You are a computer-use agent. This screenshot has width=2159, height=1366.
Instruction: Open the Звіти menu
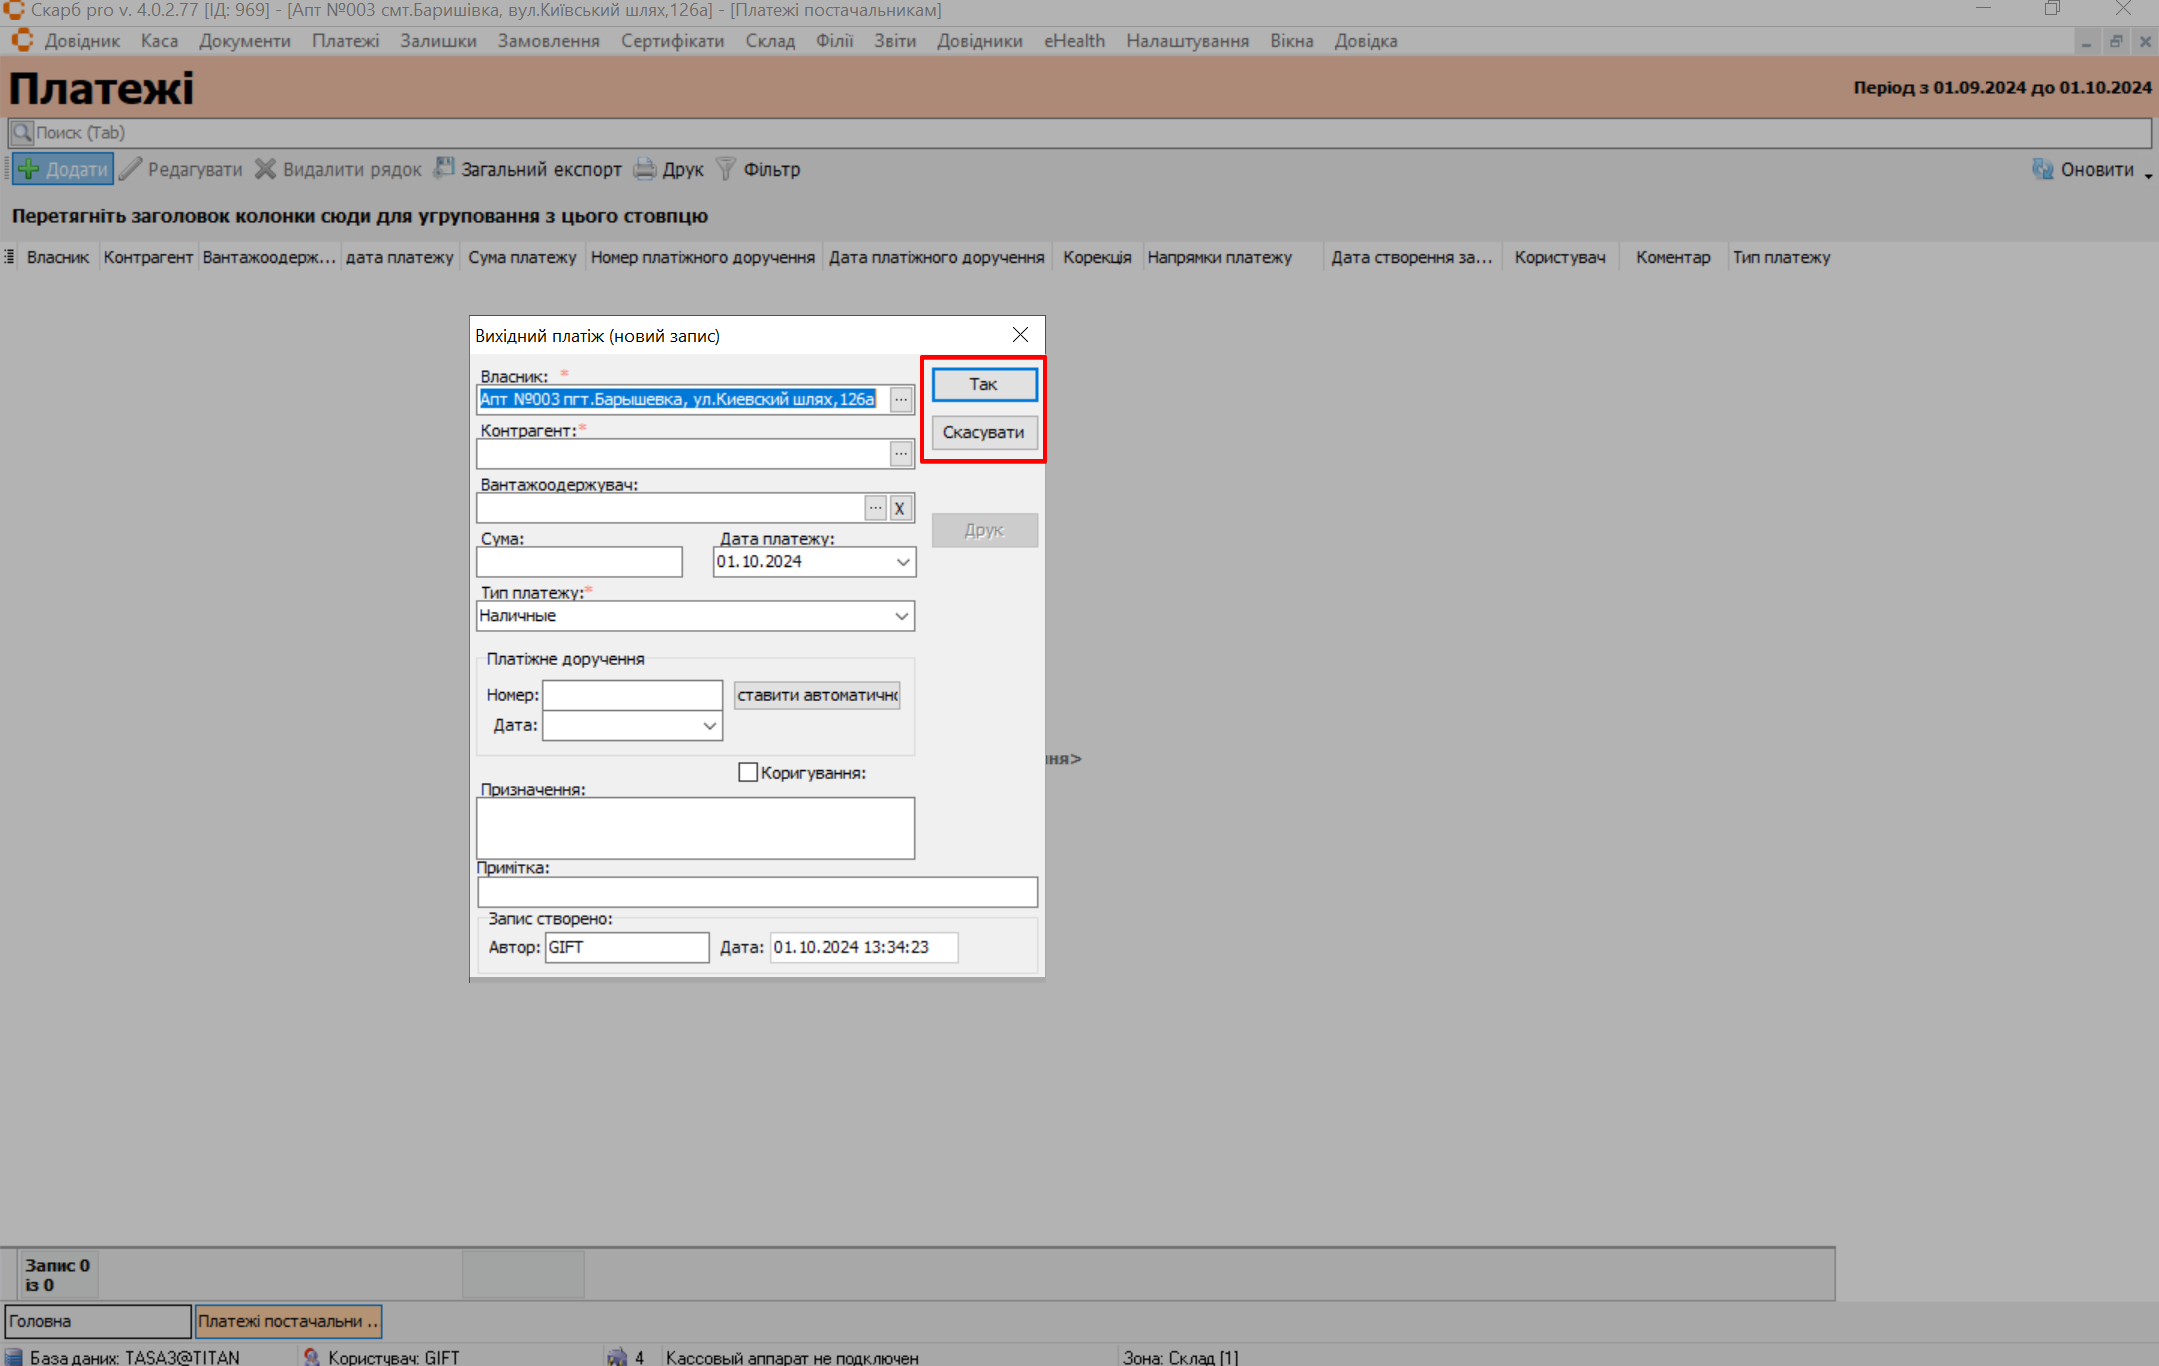[x=894, y=41]
